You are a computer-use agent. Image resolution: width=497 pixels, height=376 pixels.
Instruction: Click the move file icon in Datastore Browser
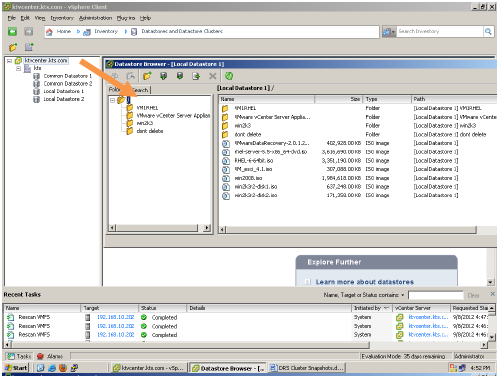196,76
